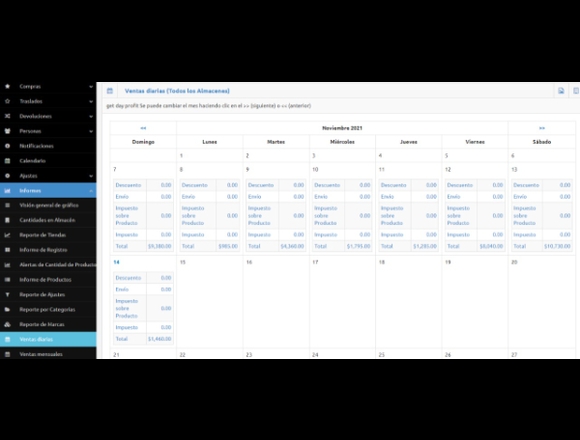This screenshot has width=580, height=440.
Task: Click the Informe de Registro icon
Action: coord(7,250)
